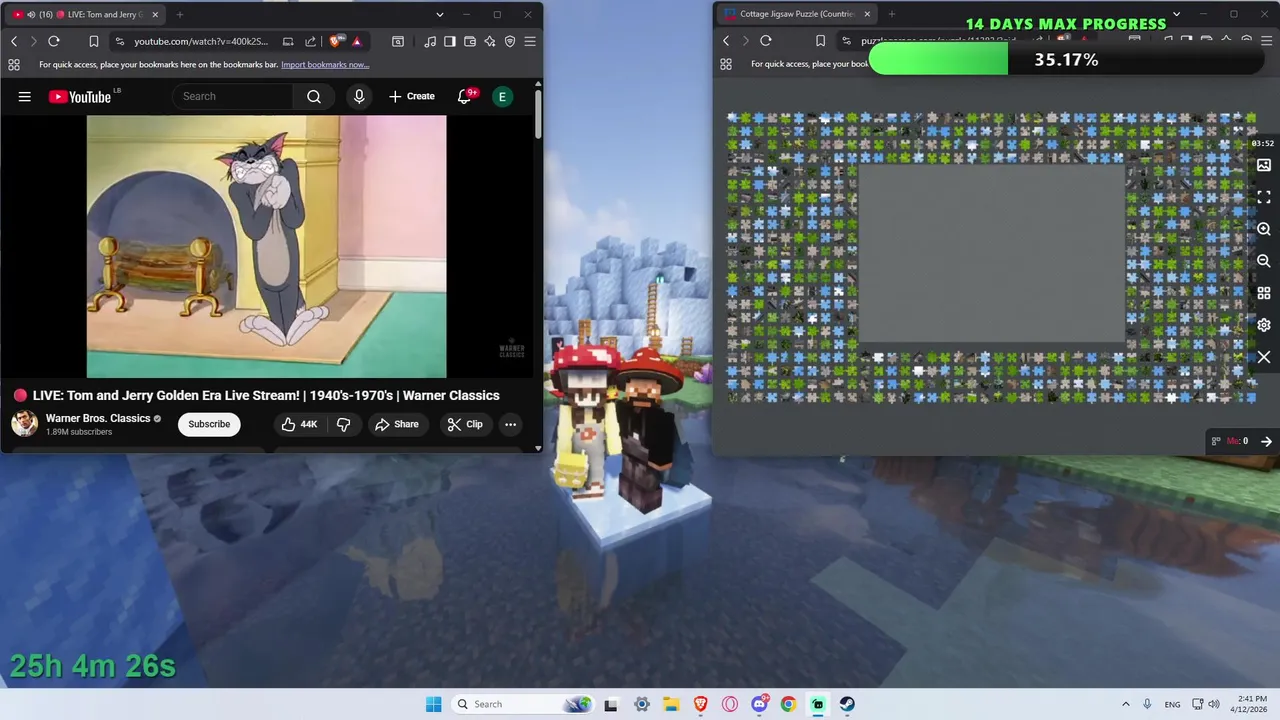The width and height of the screenshot is (1280, 720).
Task: Expand tab search dropdown in puzzle window
Action: (1176, 14)
